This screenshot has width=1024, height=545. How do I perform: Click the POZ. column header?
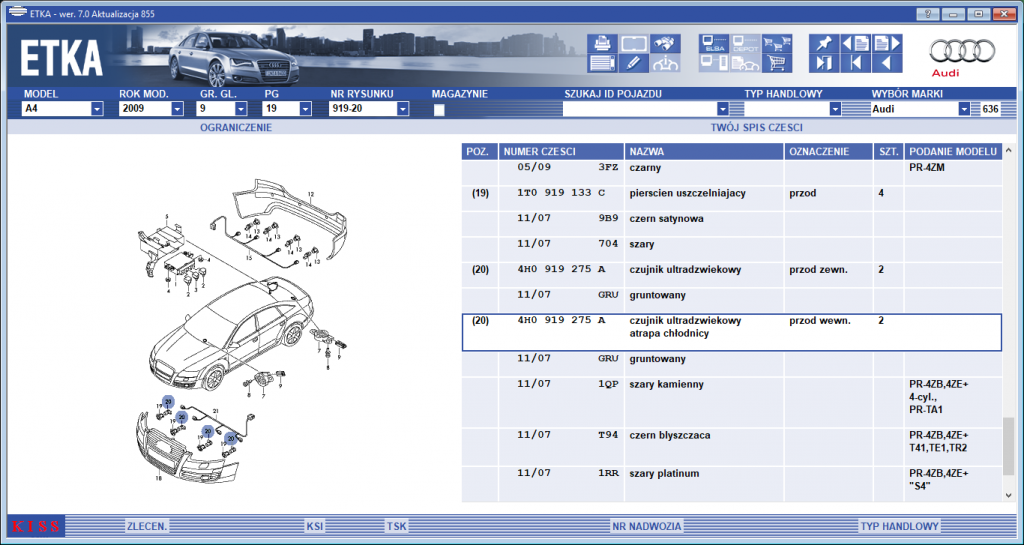click(x=480, y=151)
